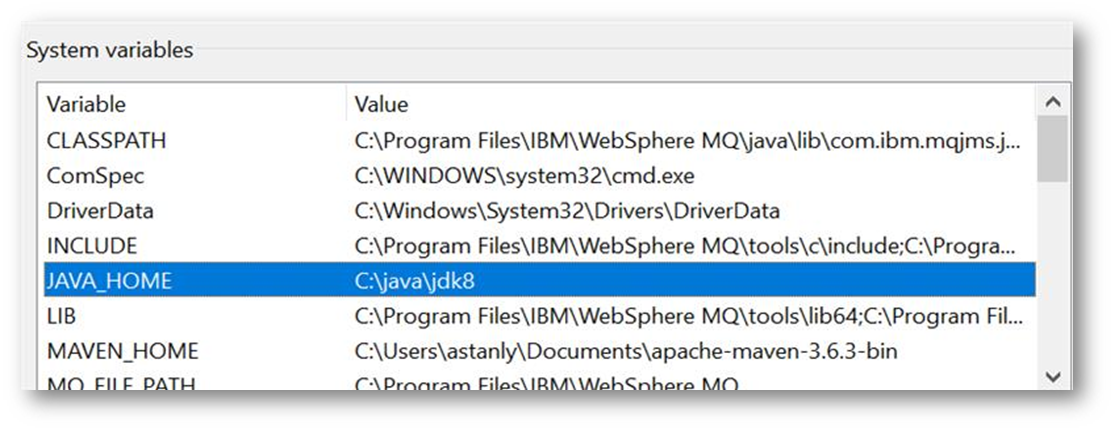Click the LIB value containing tools\lib64
Viewport: 1115px width, 432px height.
pyautogui.click(x=687, y=316)
